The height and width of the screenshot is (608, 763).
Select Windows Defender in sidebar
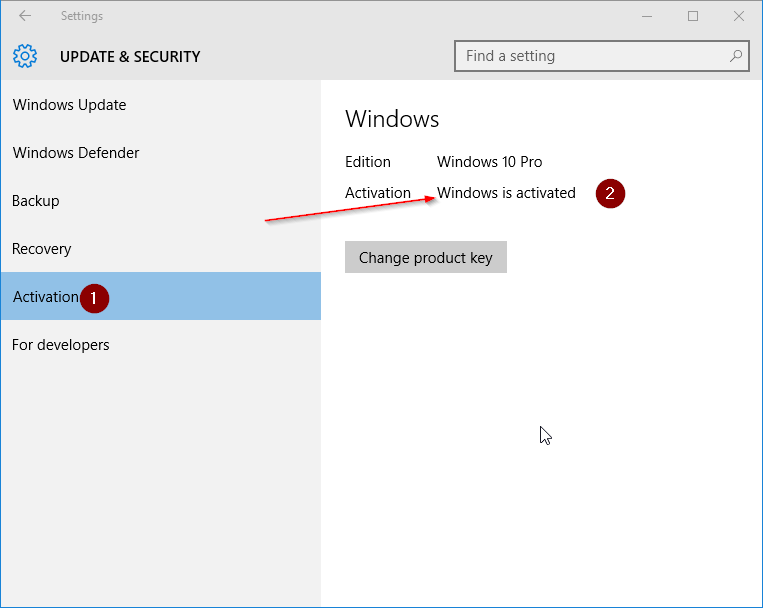click(161, 152)
